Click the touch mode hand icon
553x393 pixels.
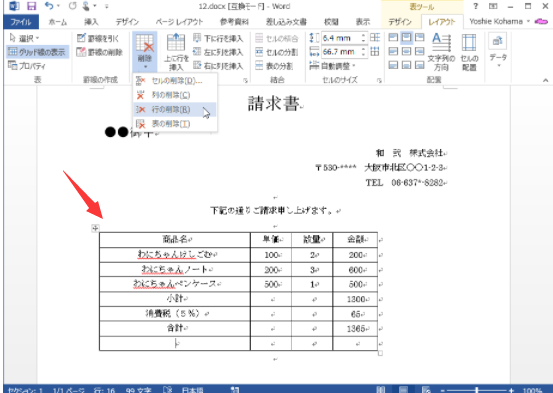click(86, 6)
